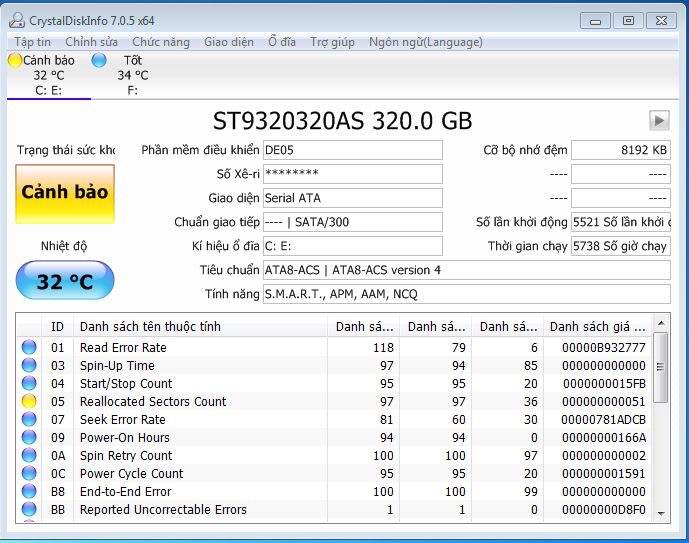
Task: Click the blue status icon for End-to-End Error
Action: pyautogui.click(x=29, y=492)
